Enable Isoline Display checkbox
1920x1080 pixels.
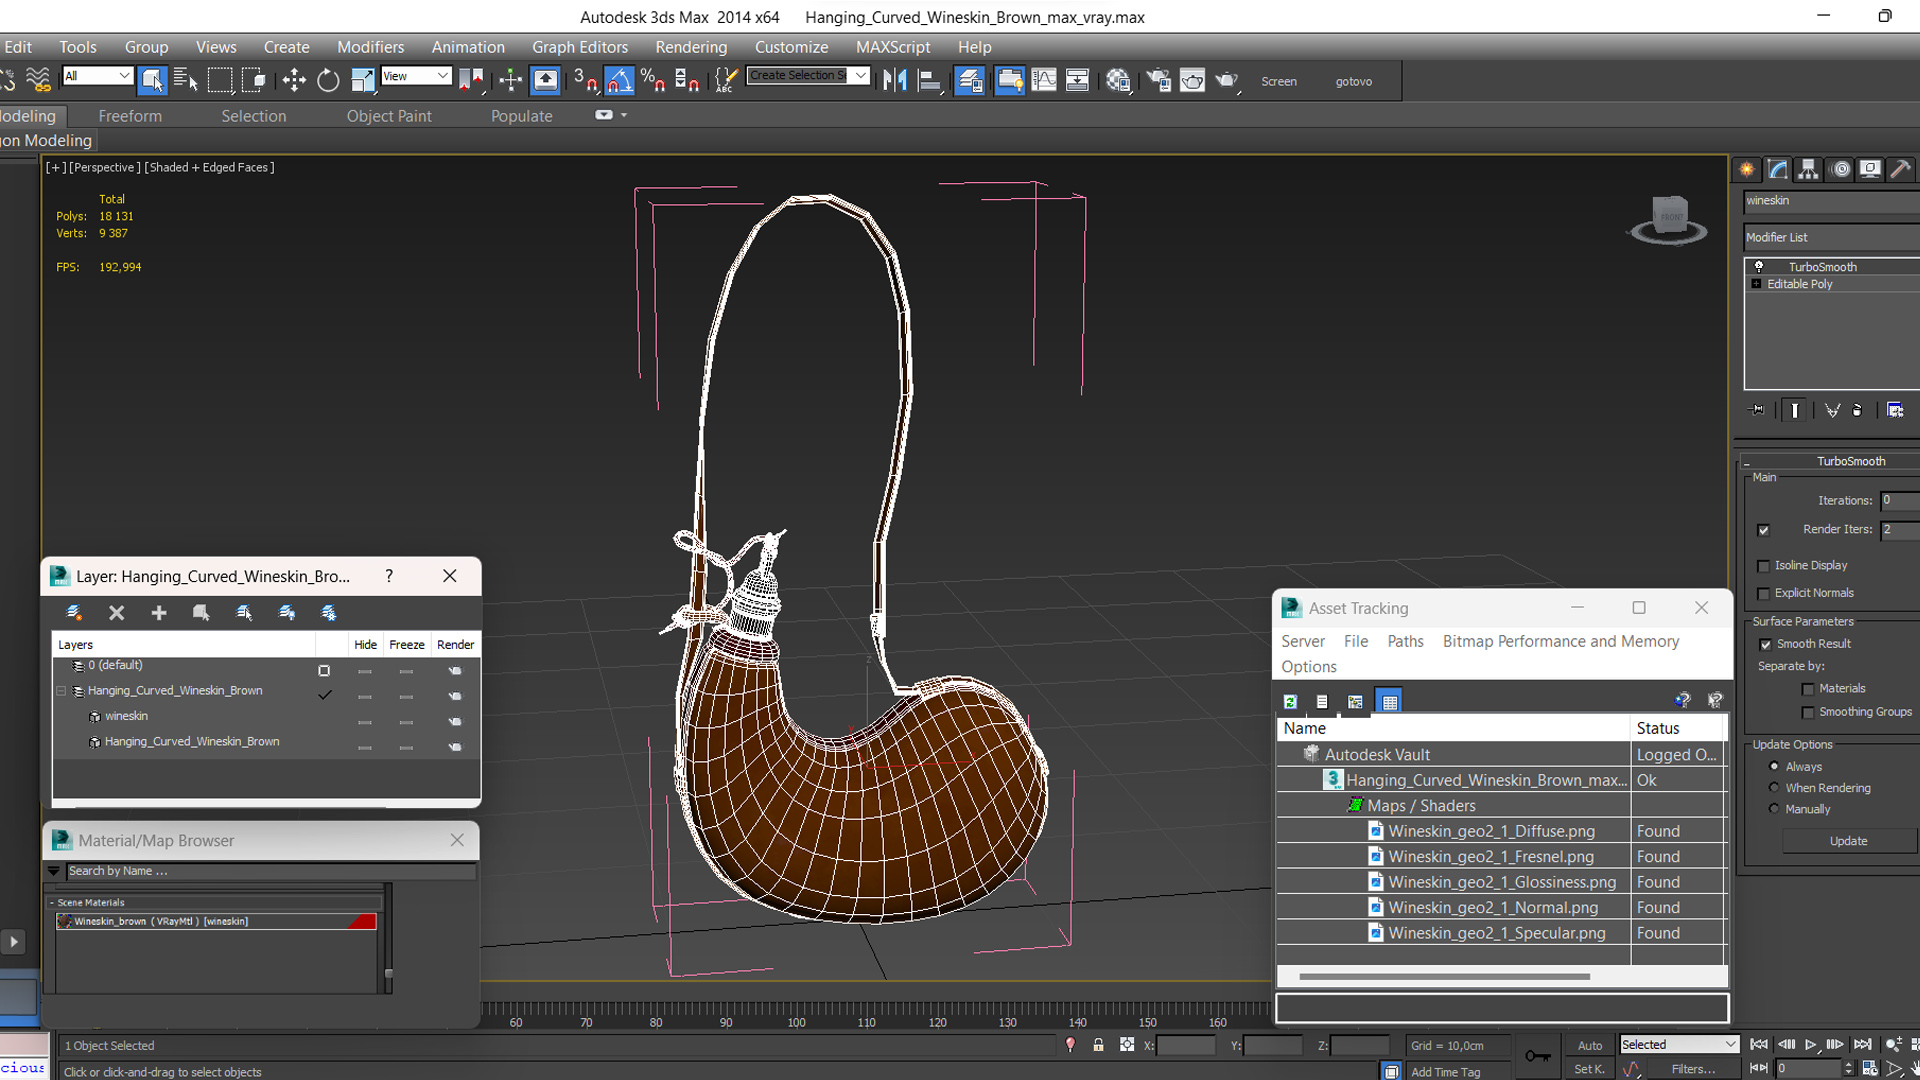pos(1764,566)
